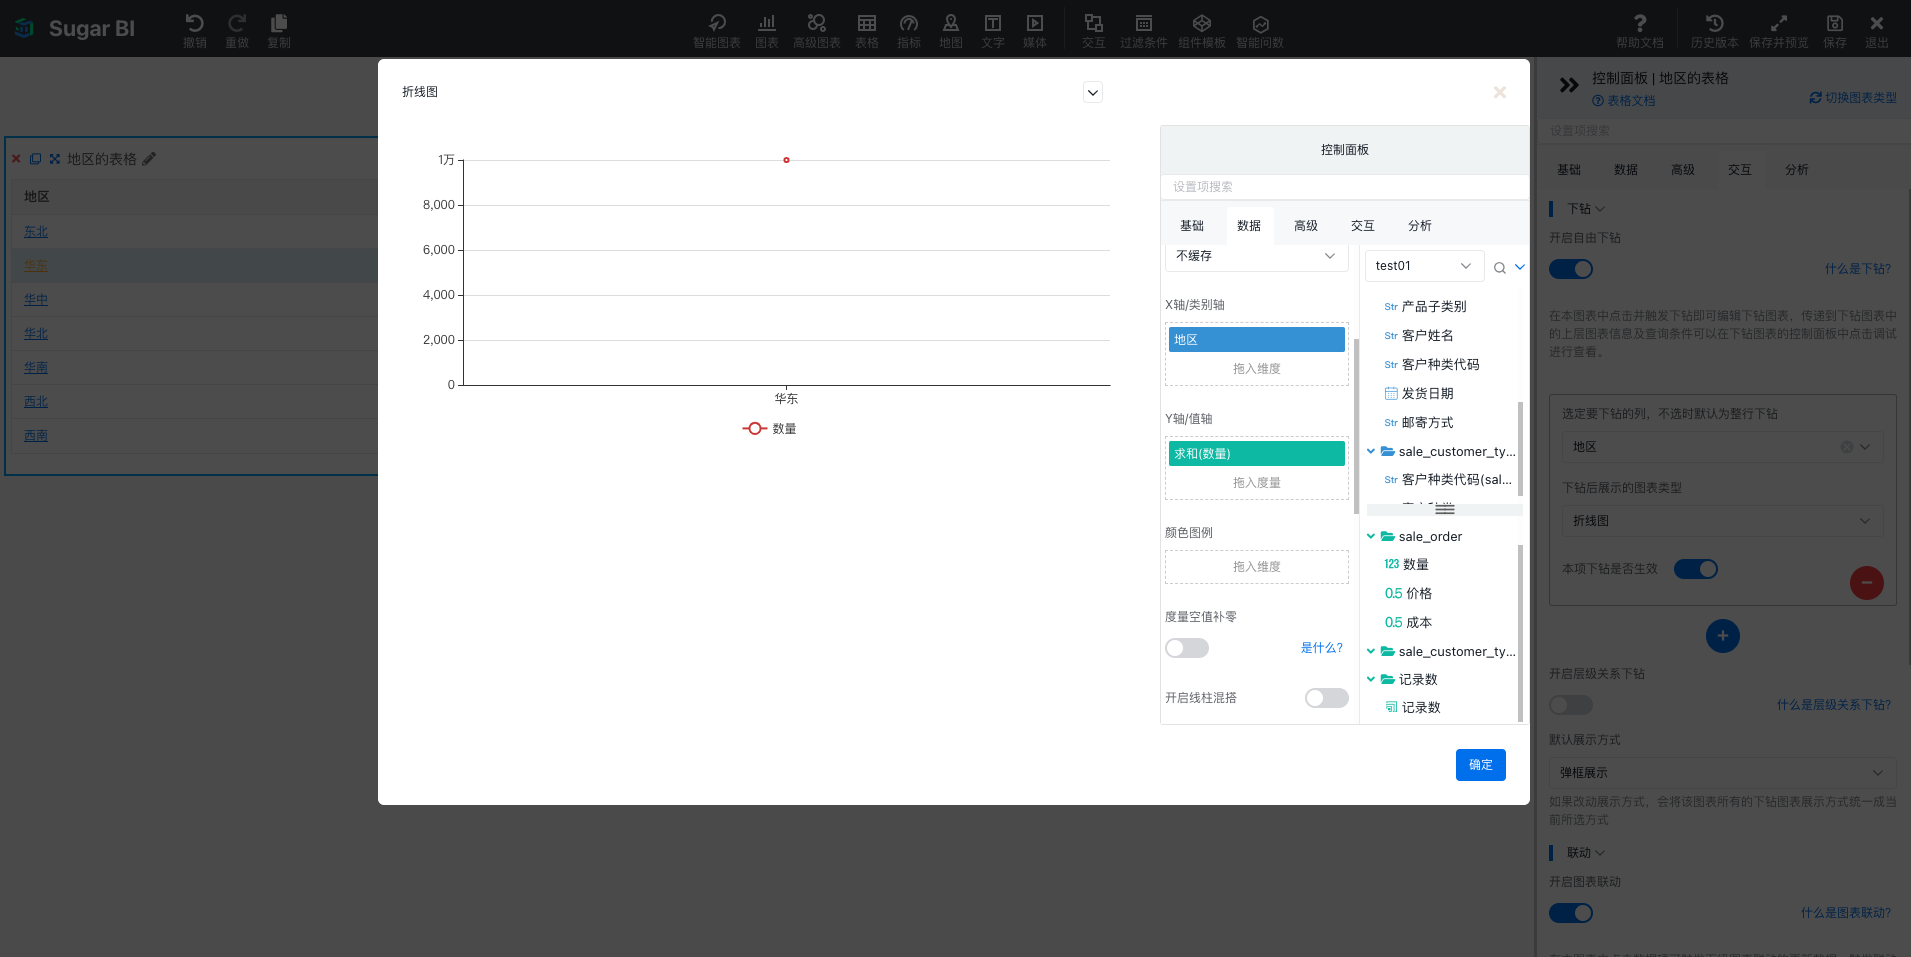
Task: Open help documentation (帮助文档) icon
Action: pos(1640,23)
